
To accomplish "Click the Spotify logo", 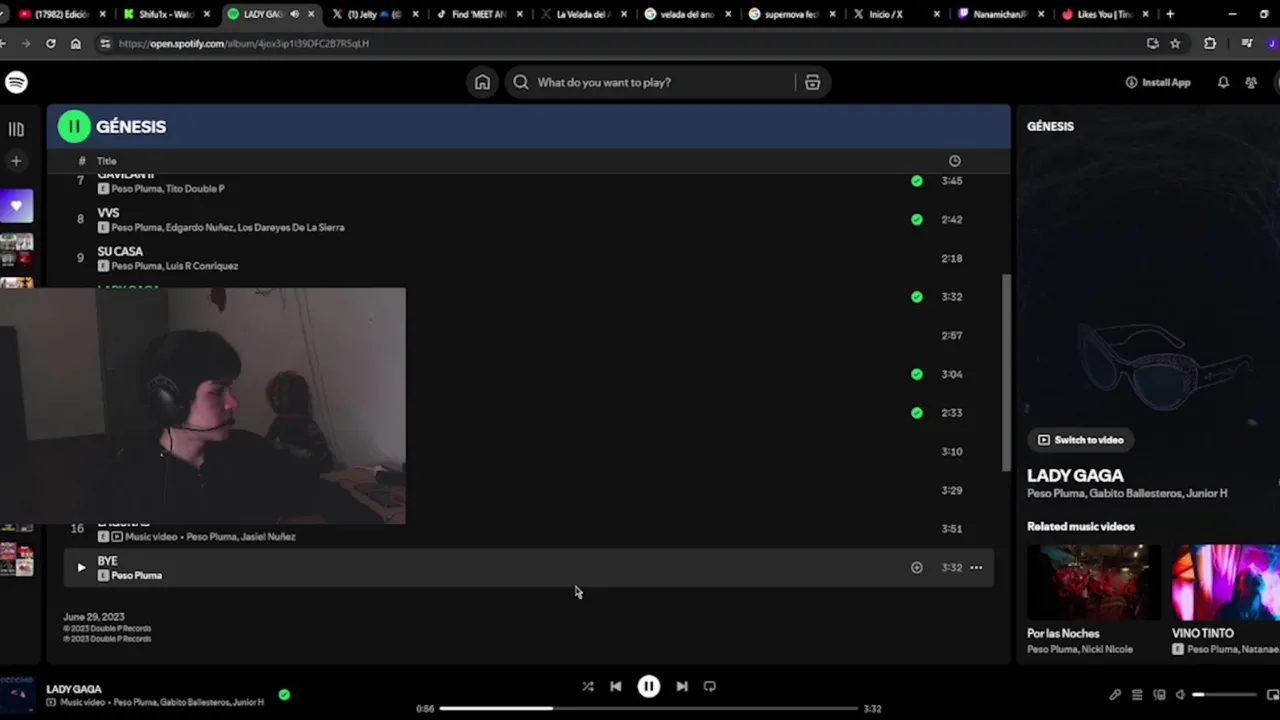I will pos(16,82).
